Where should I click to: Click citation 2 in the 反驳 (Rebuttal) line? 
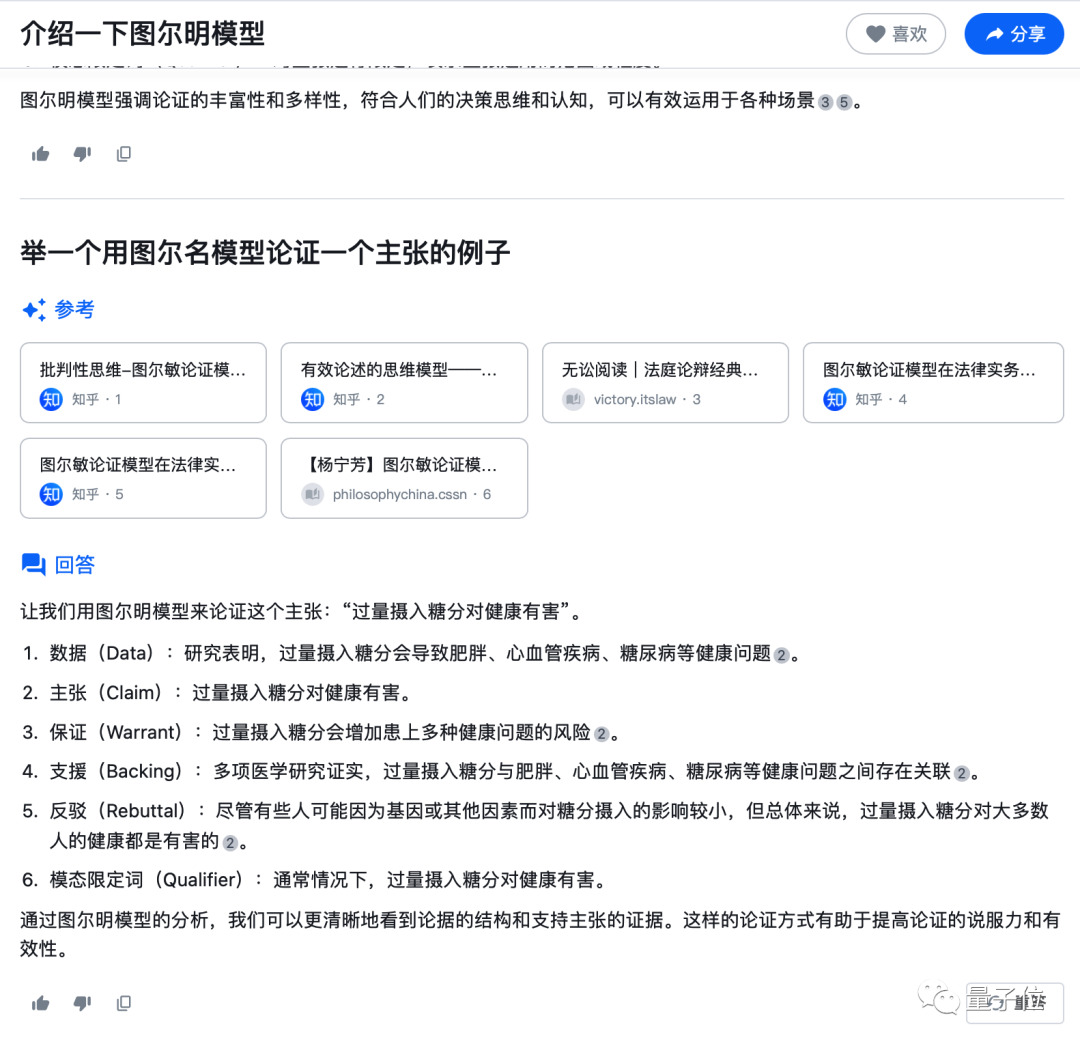230,843
